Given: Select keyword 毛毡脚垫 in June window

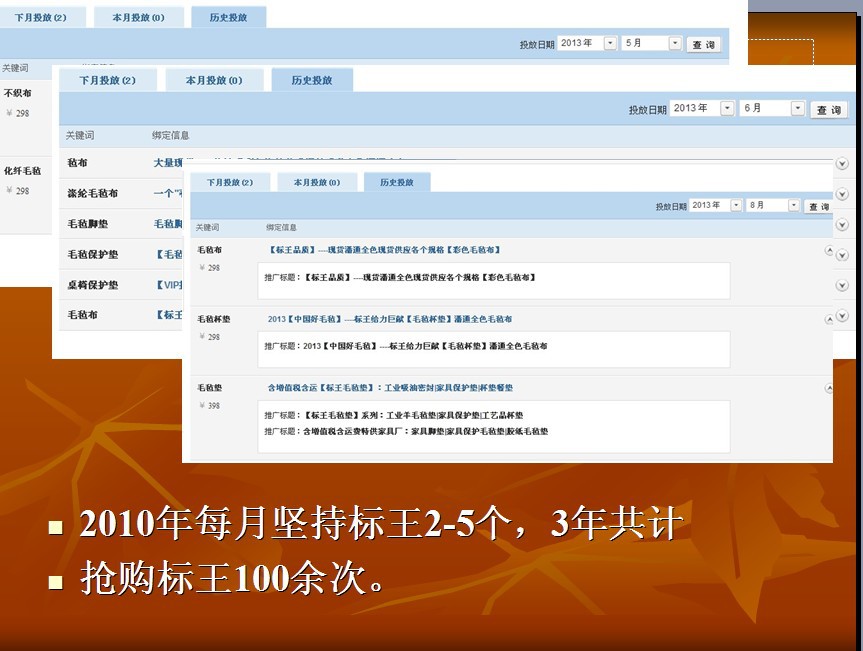Looking at the screenshot, I should pos(88,224).
